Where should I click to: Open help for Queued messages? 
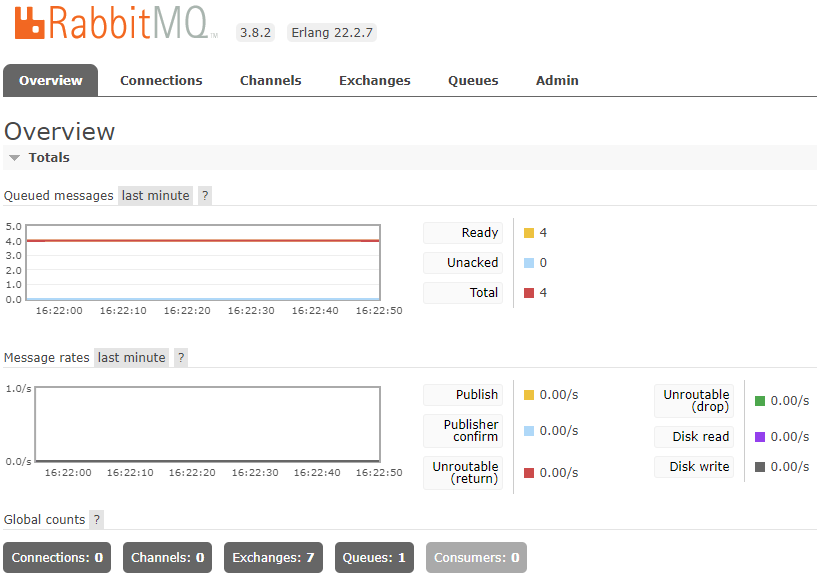tap(205, 195)
